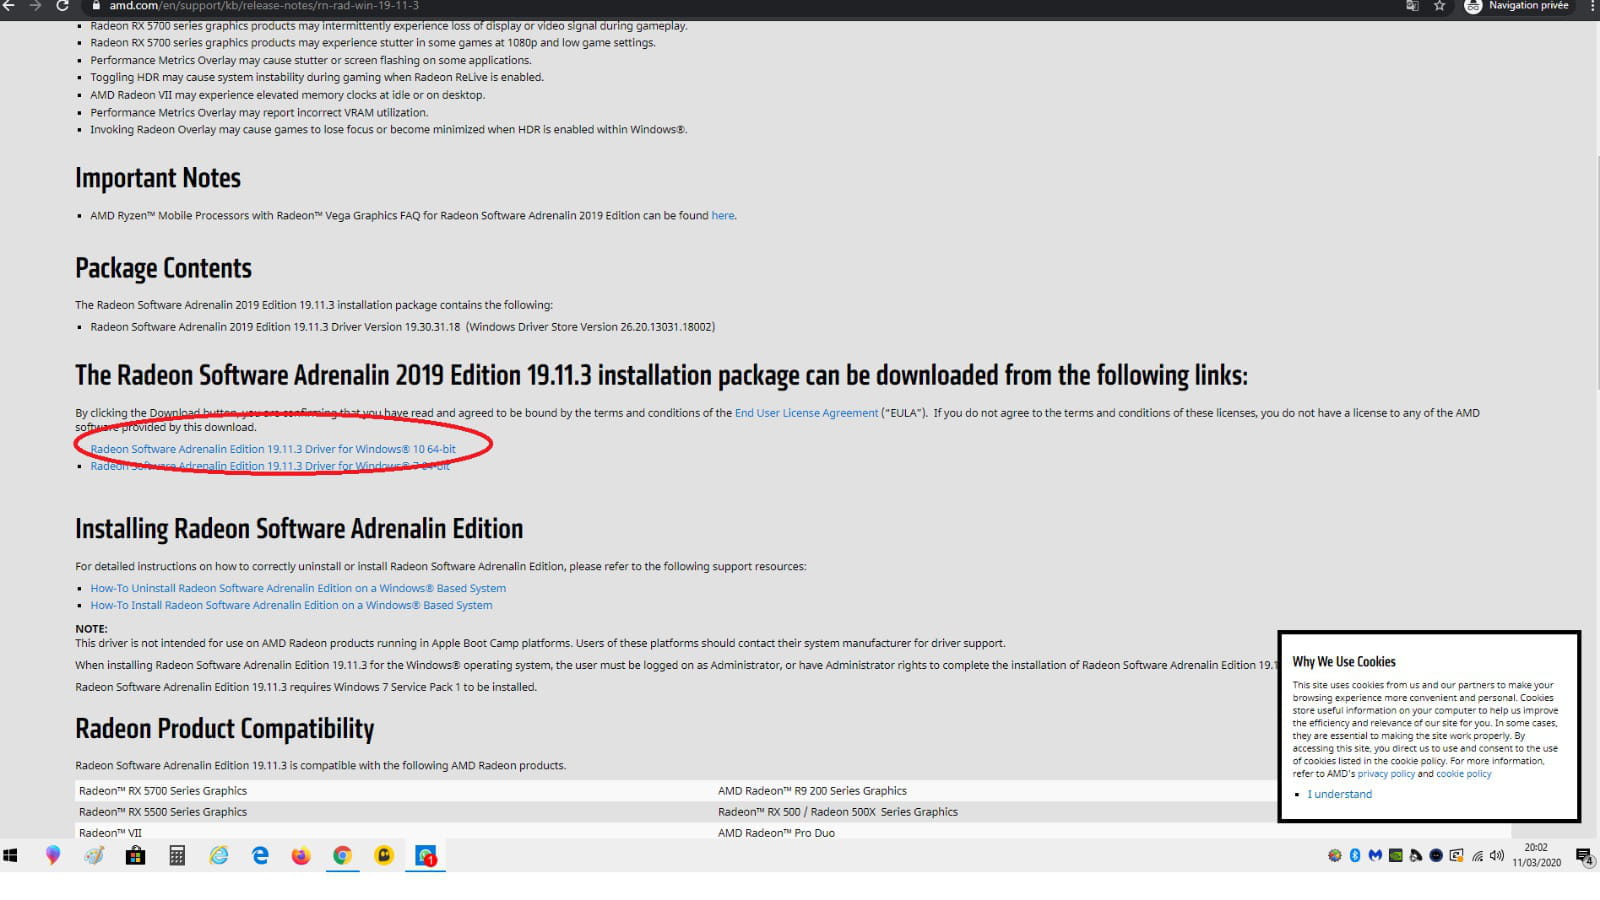Open the yellow ghost app in taskbar

click(x=384, y=855)
